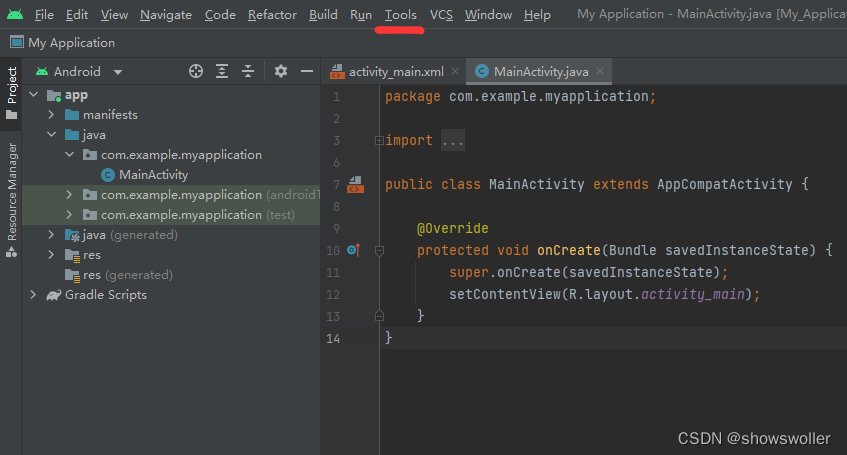Click Select Opened File crosshair icon
Image resolution: width=847 pixels, height=455 pixels.
196,71
